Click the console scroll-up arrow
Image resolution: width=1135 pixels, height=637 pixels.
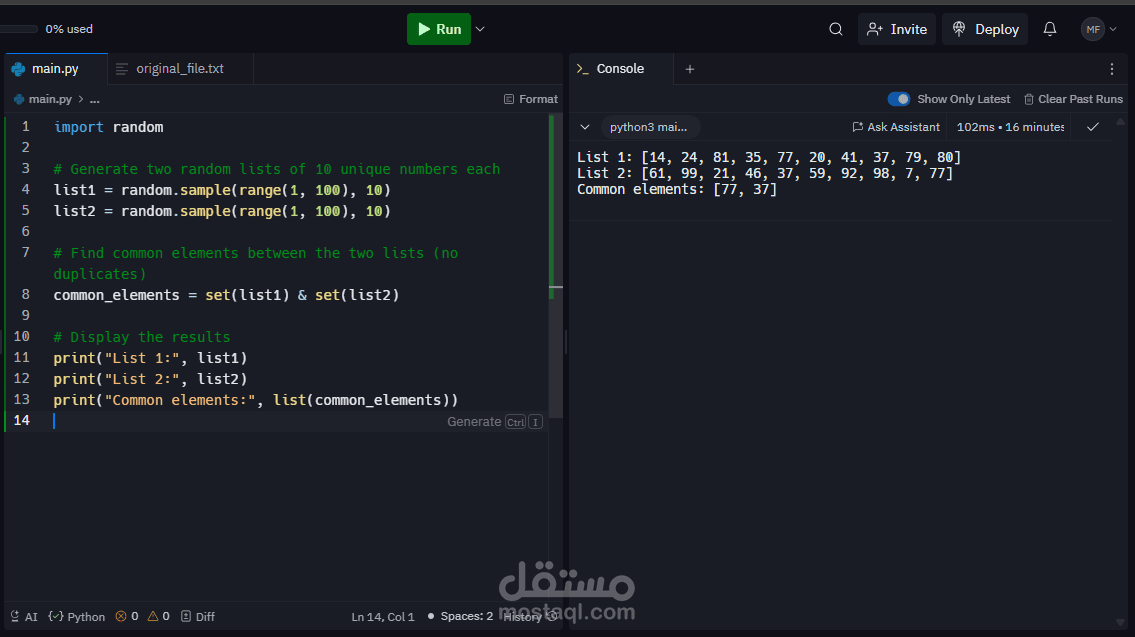[1121, 122]
